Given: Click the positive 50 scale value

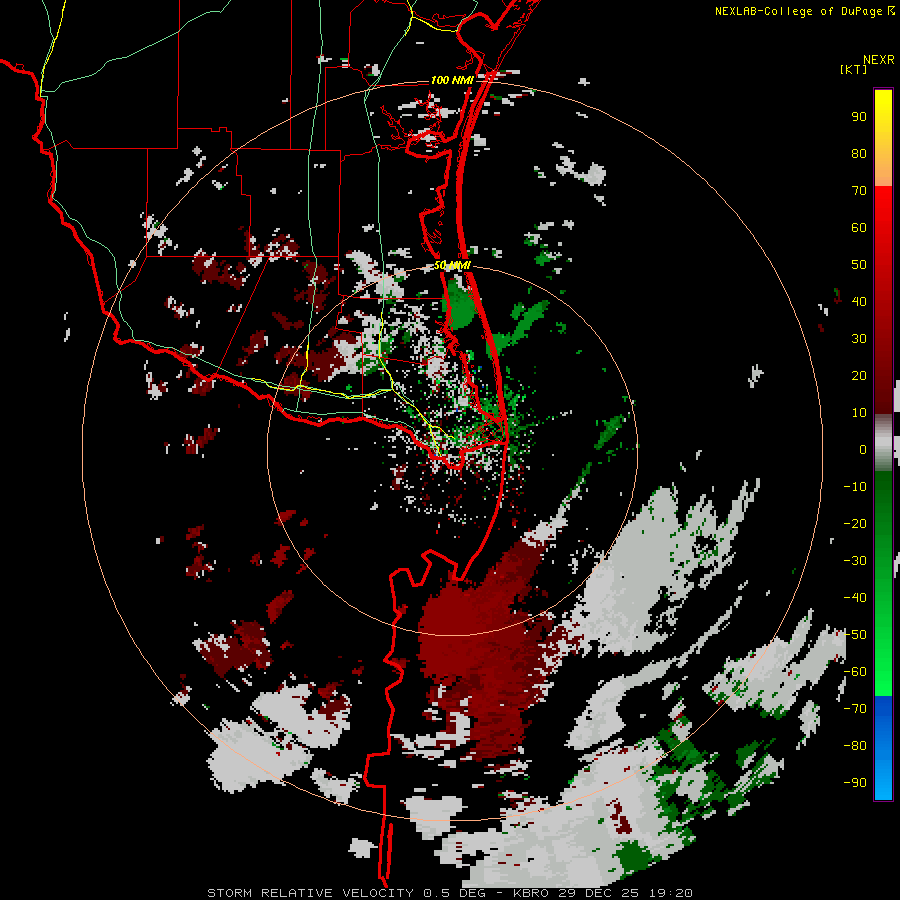Looking at the screenshot, I should pos(859,265).
